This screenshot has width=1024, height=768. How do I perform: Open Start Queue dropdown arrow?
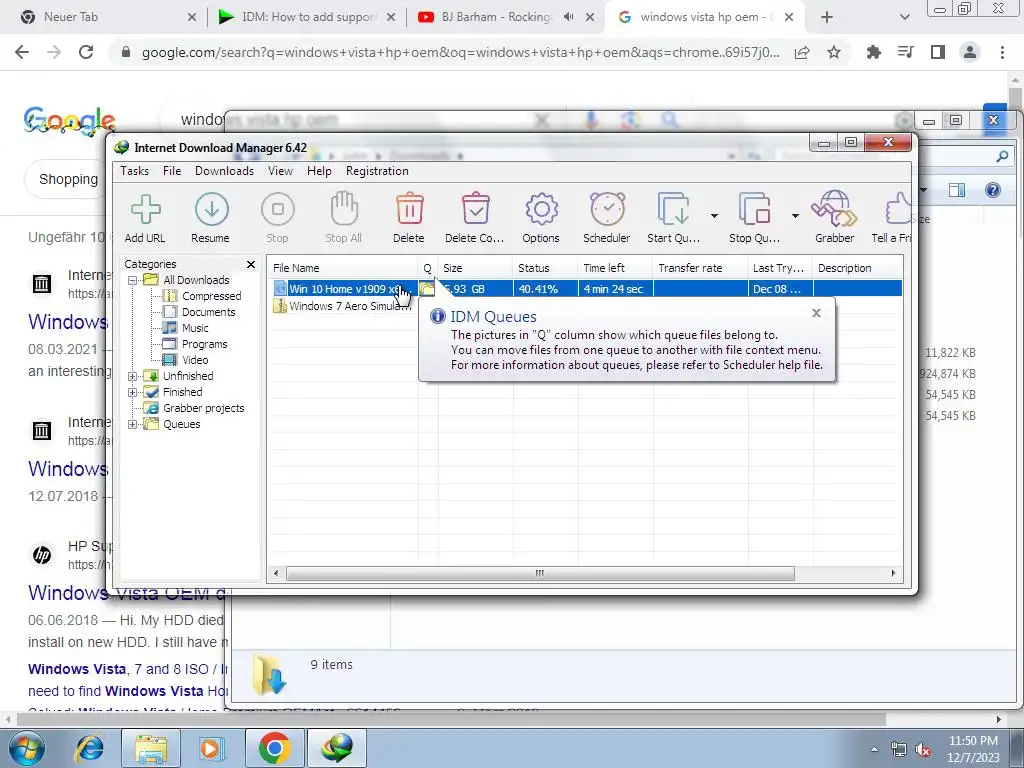click(714, 216)
